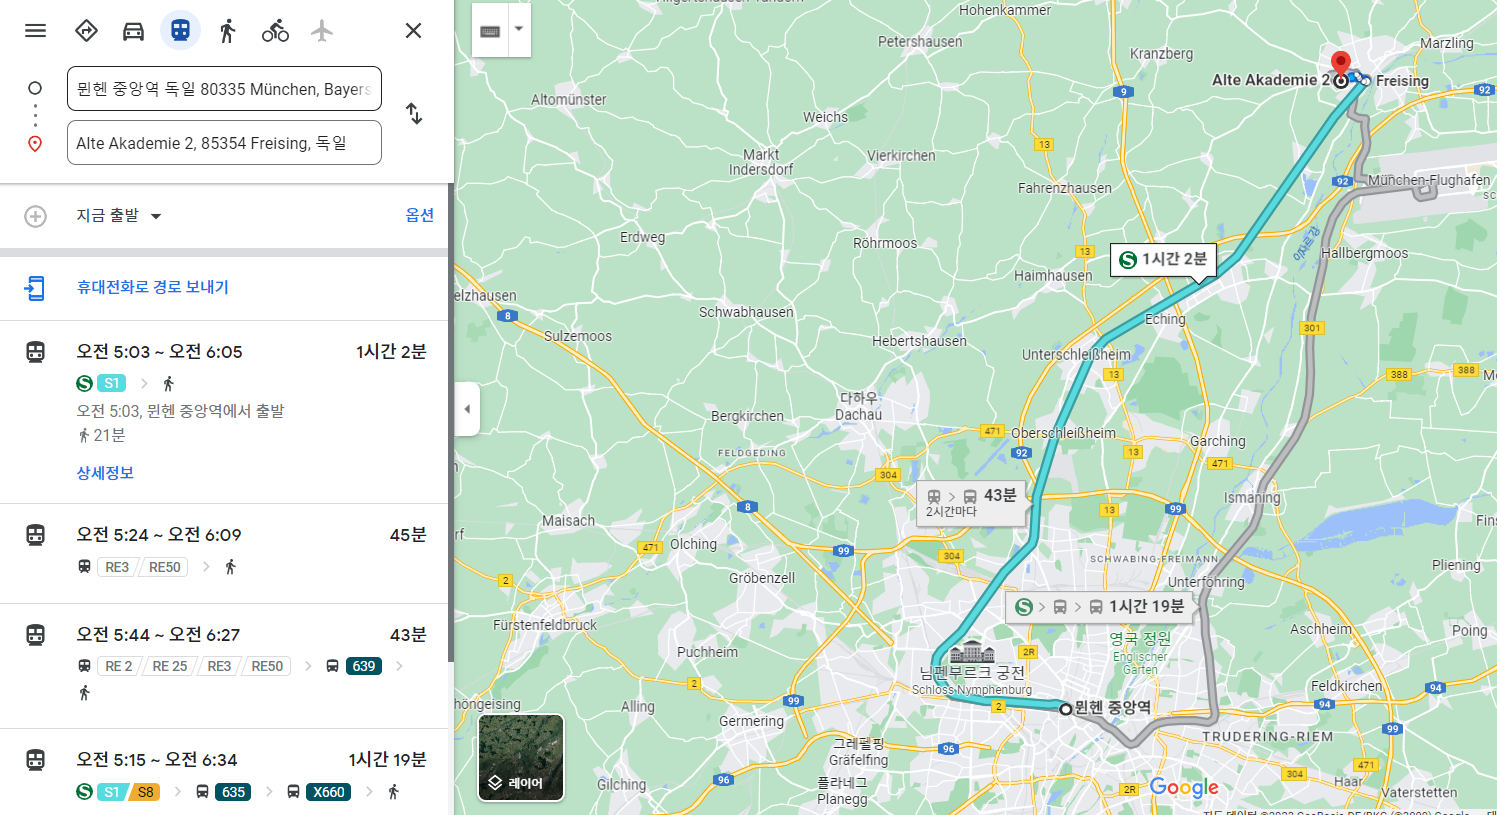Open the 레이어 map layers thumbnail
Viewport: 1497px width, 815px height.
(521, 757)
